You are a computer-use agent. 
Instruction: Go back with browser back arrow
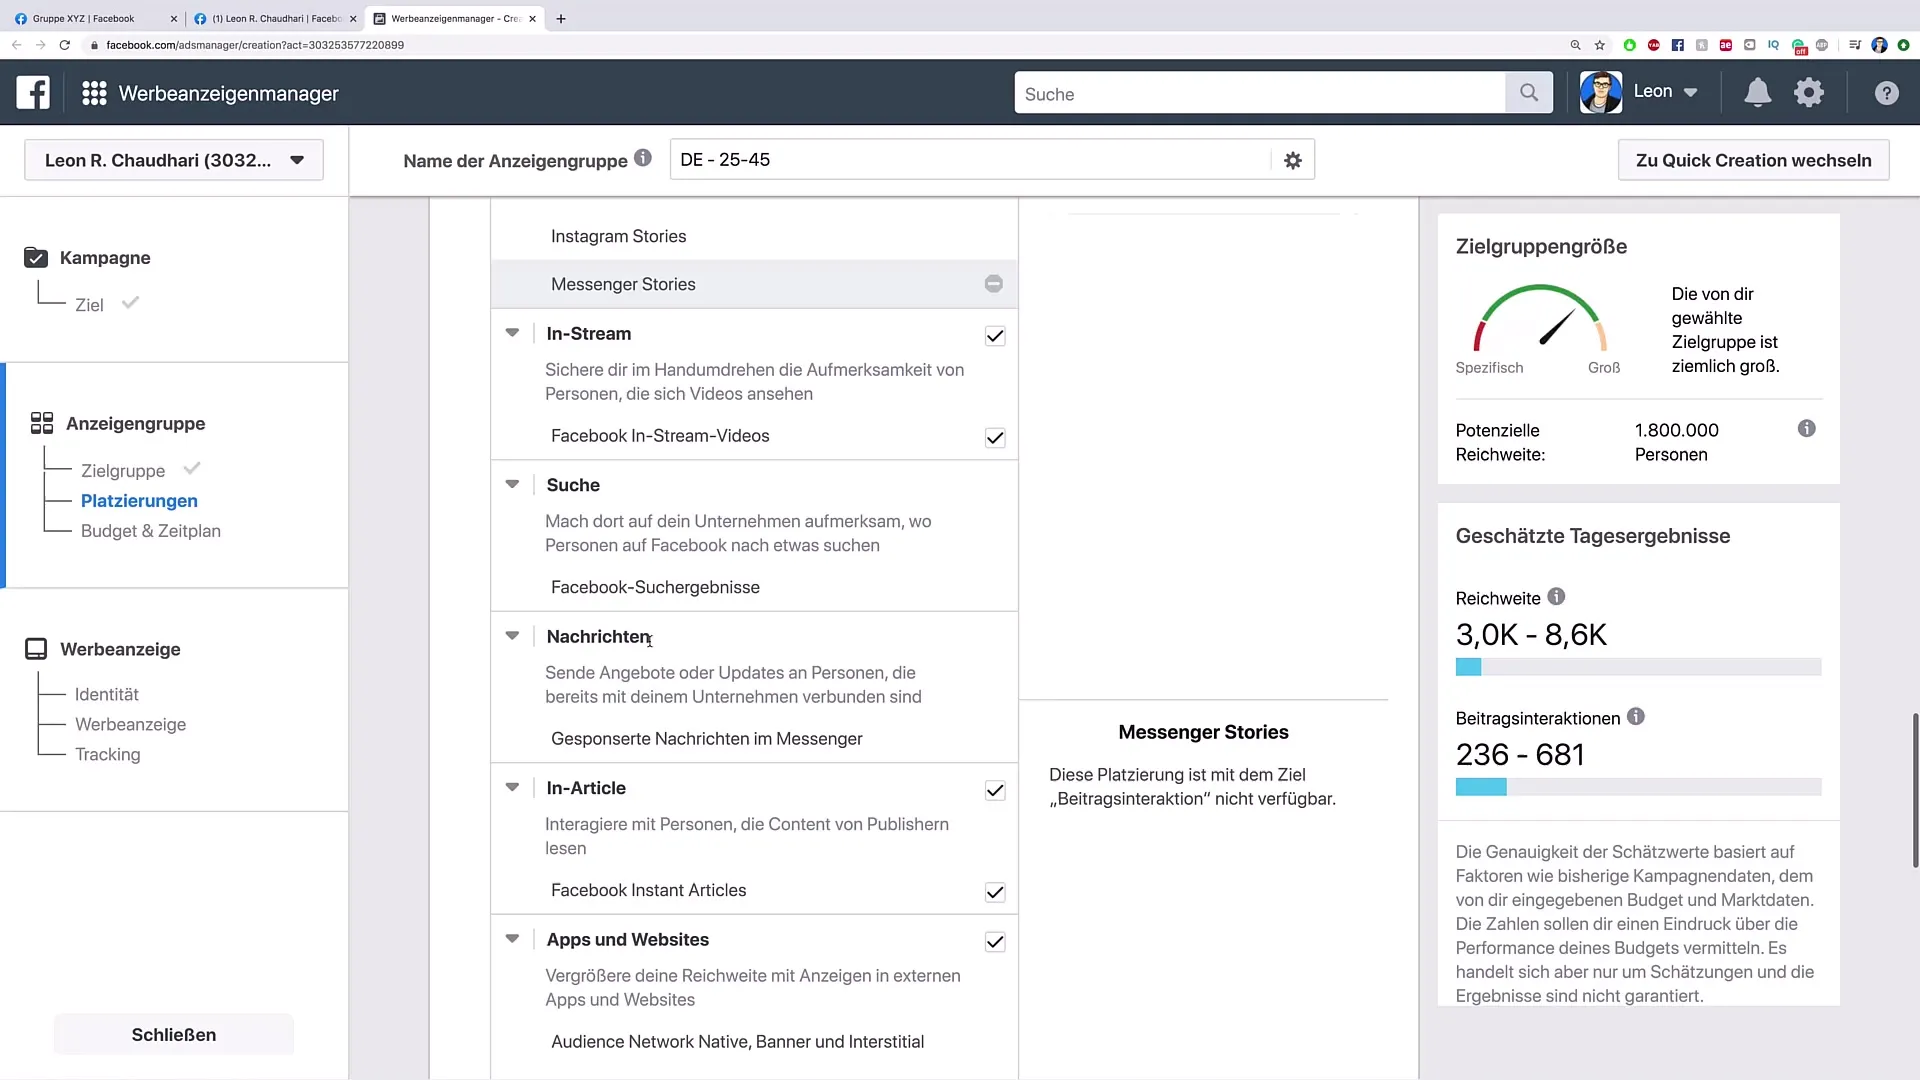coord(16,45)
